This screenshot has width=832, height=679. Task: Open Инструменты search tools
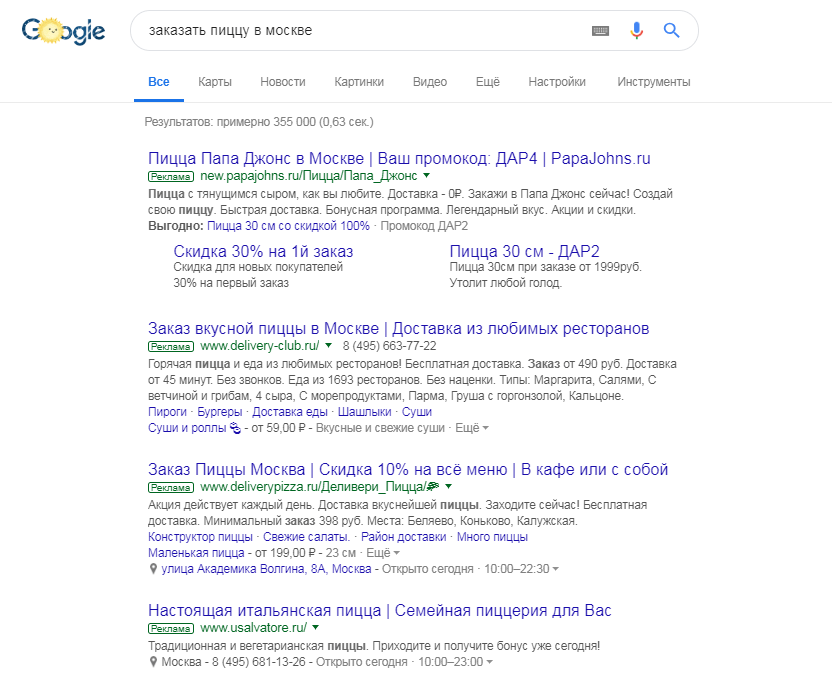click(654, 82)
